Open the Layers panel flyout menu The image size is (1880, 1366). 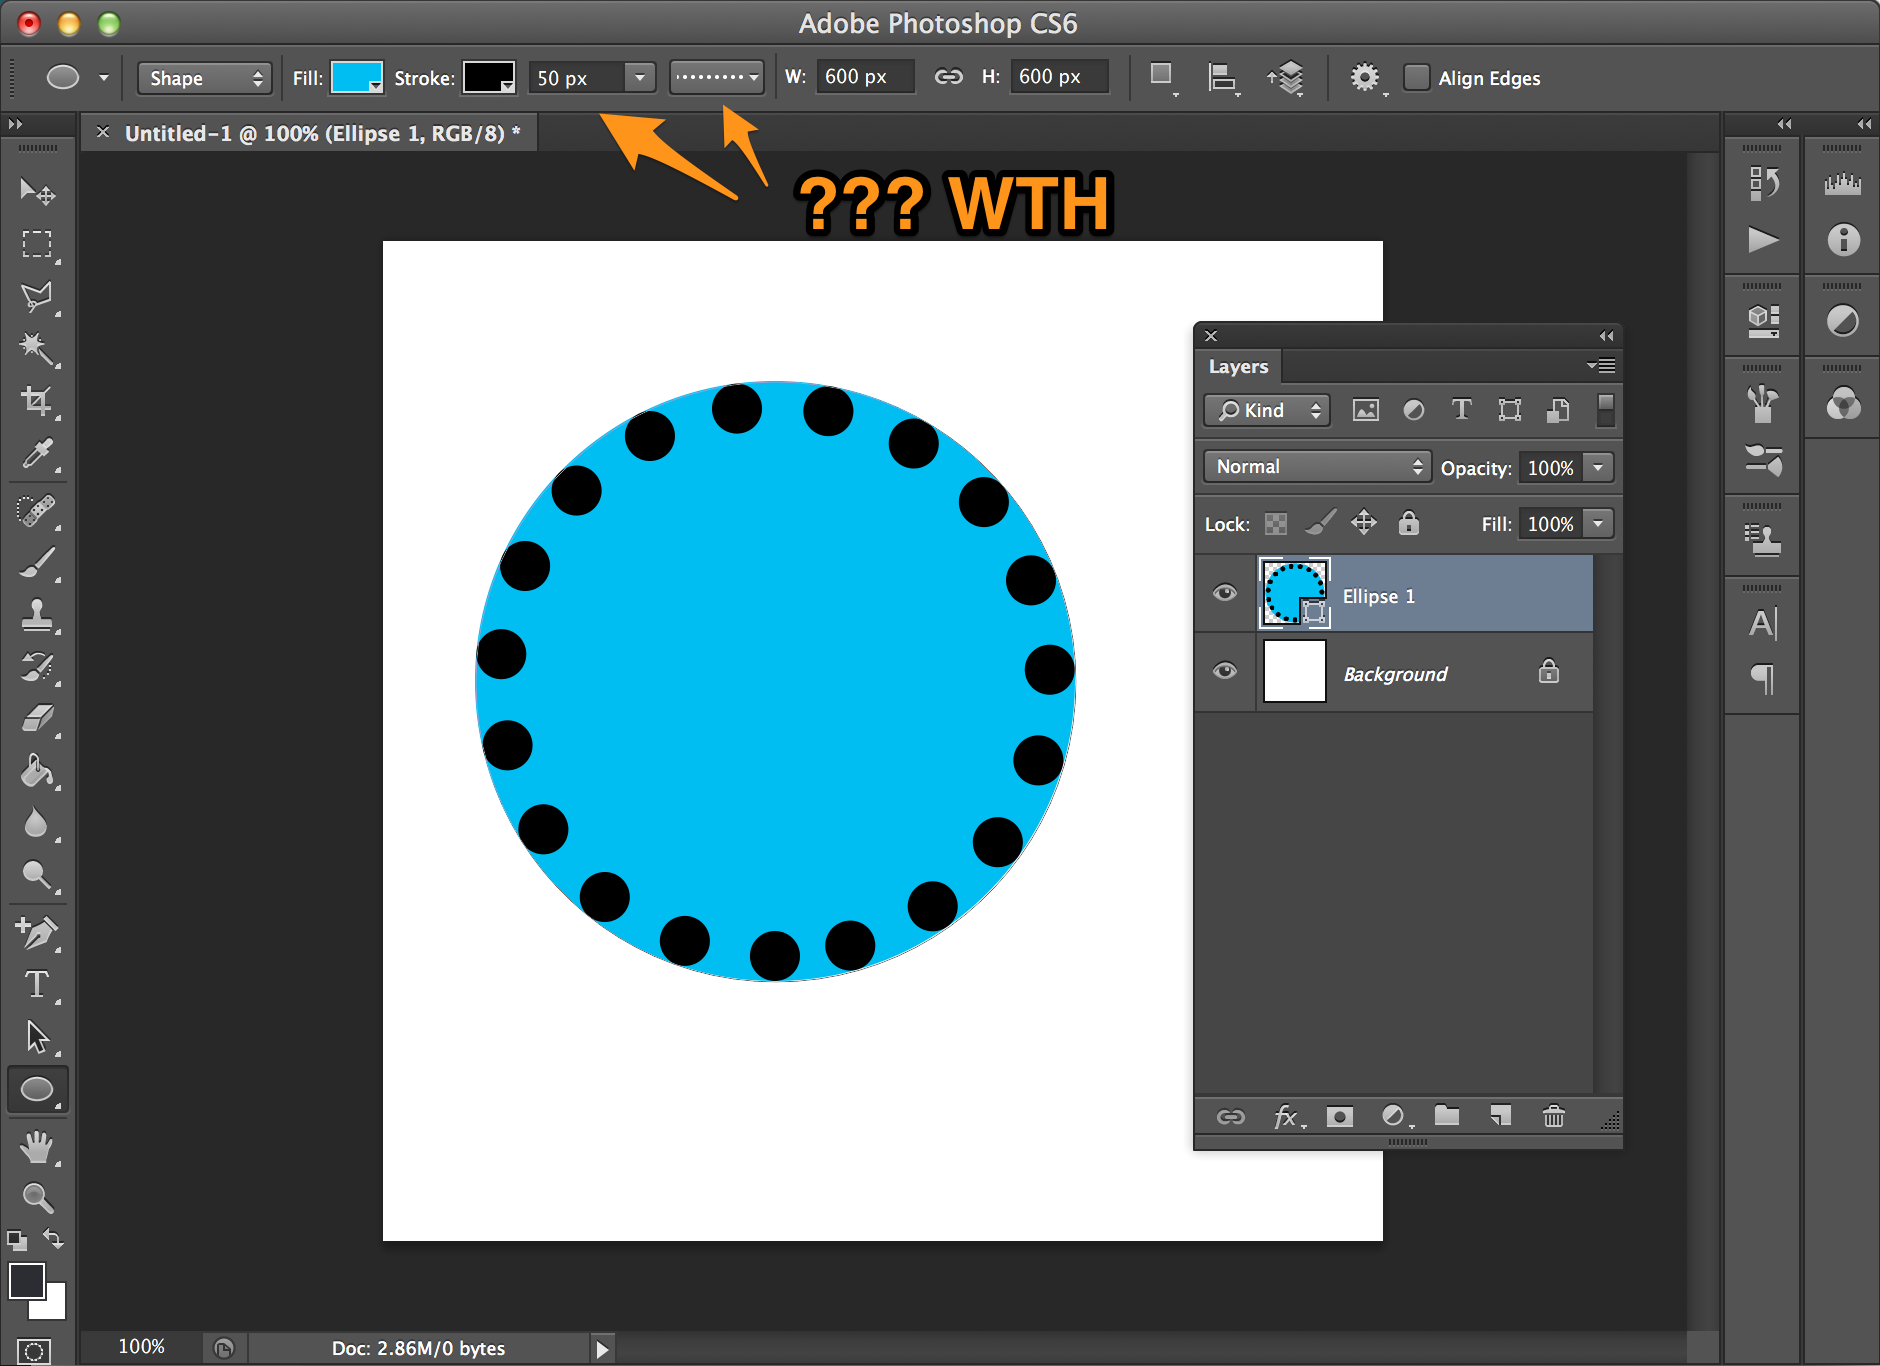[1601, 366]
